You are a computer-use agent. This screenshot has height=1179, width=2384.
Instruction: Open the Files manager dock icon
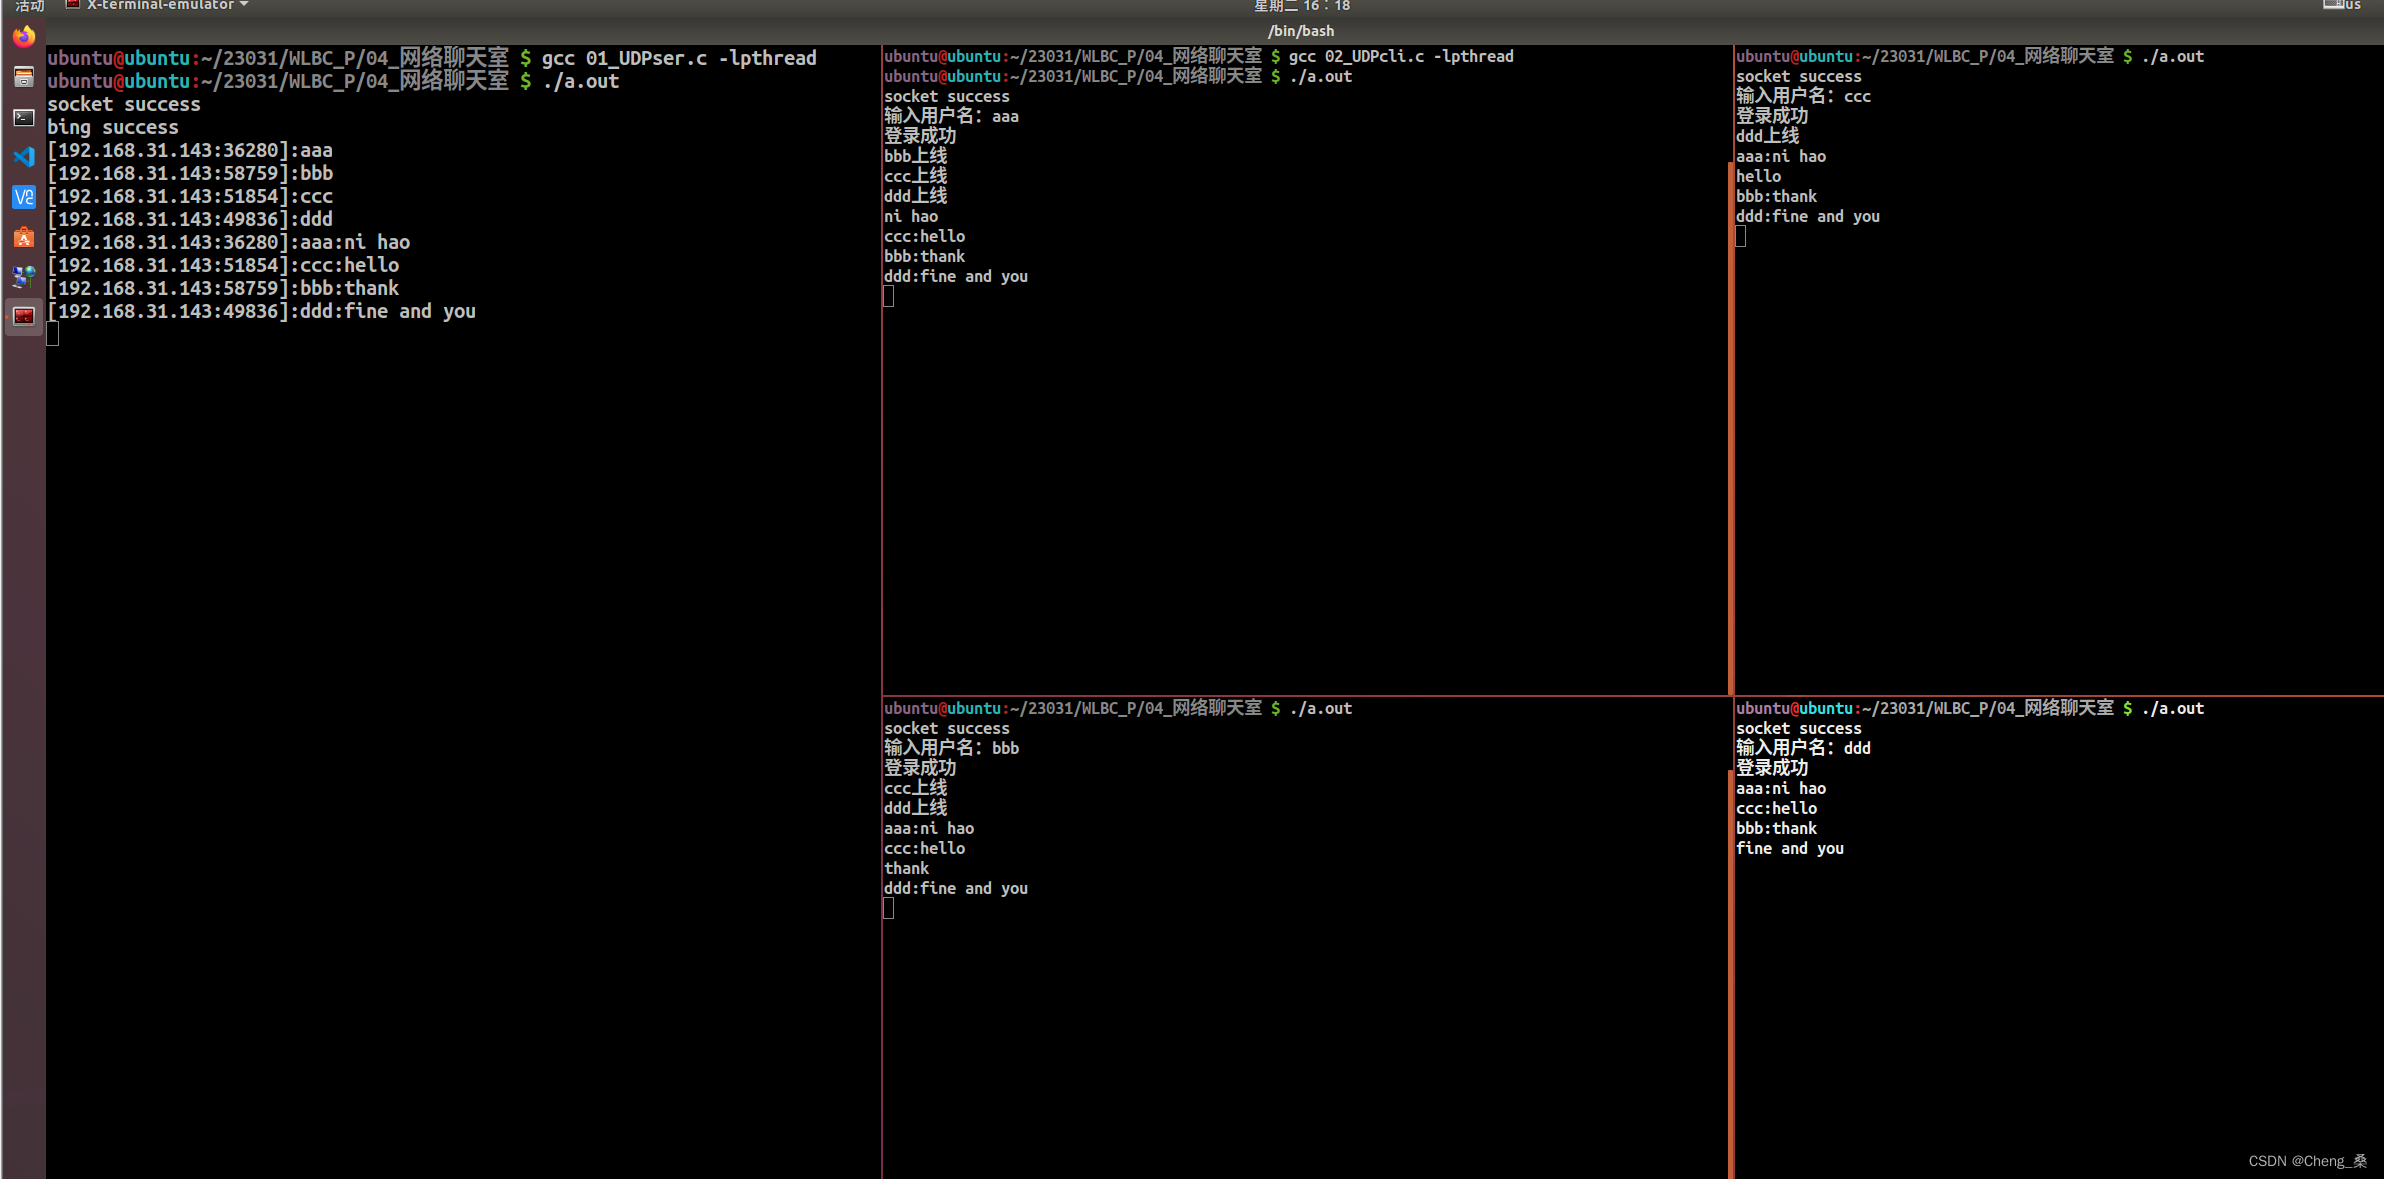point(24,77)
